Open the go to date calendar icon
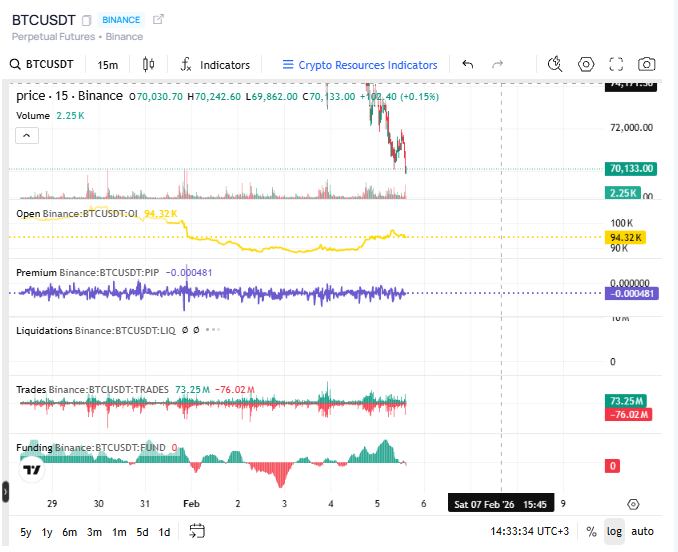Screen dimensions: 678x552 (x=197, y=531)
